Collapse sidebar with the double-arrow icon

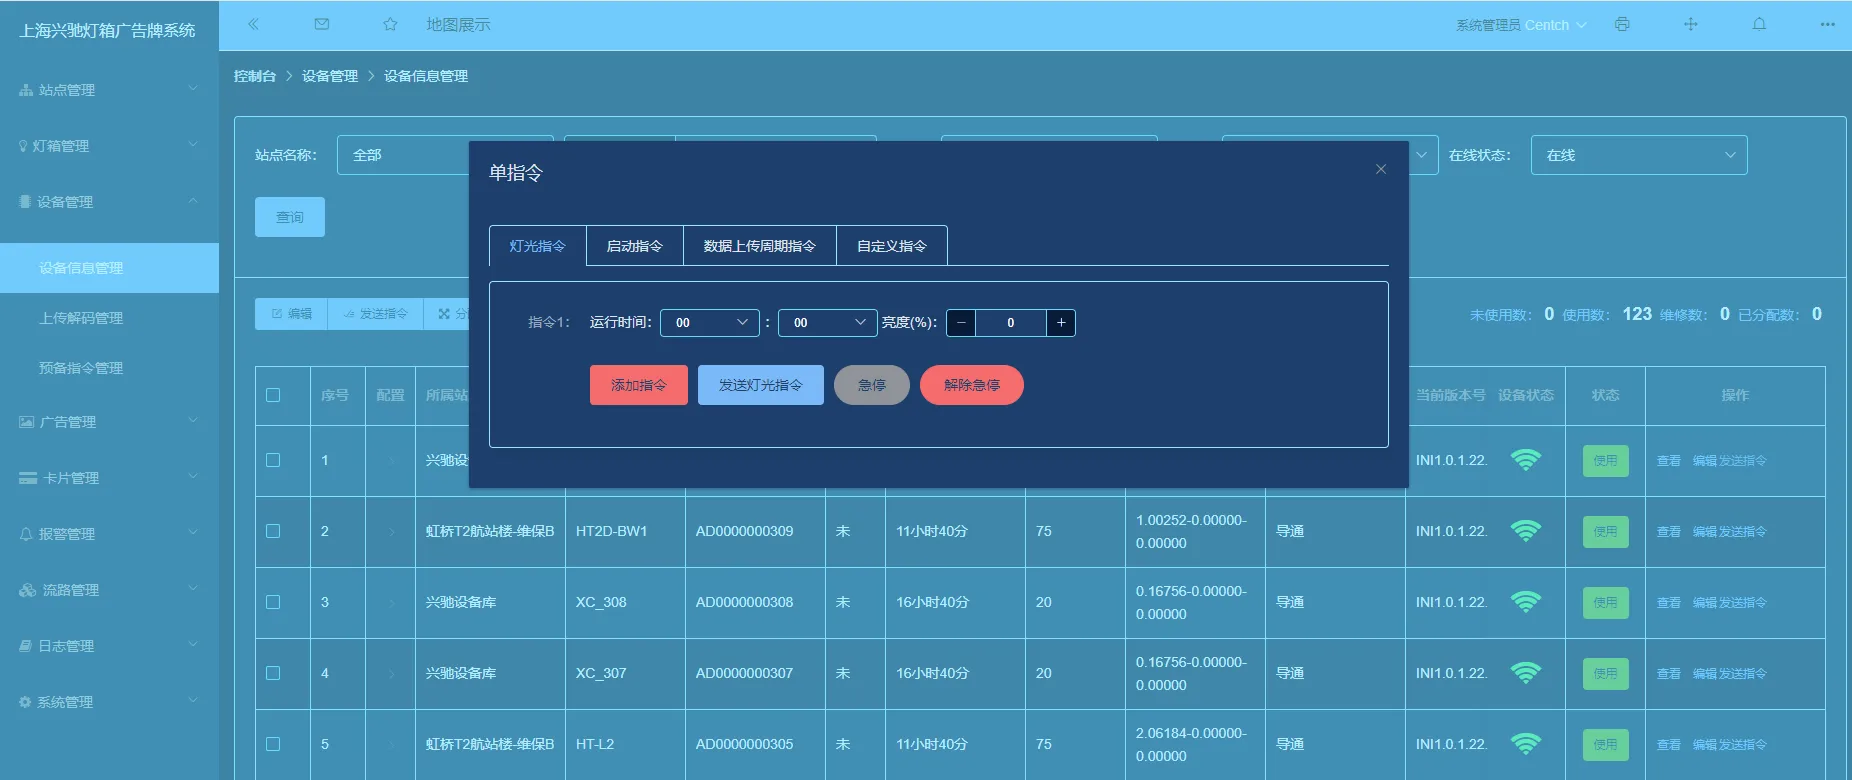tap(253, 24)
